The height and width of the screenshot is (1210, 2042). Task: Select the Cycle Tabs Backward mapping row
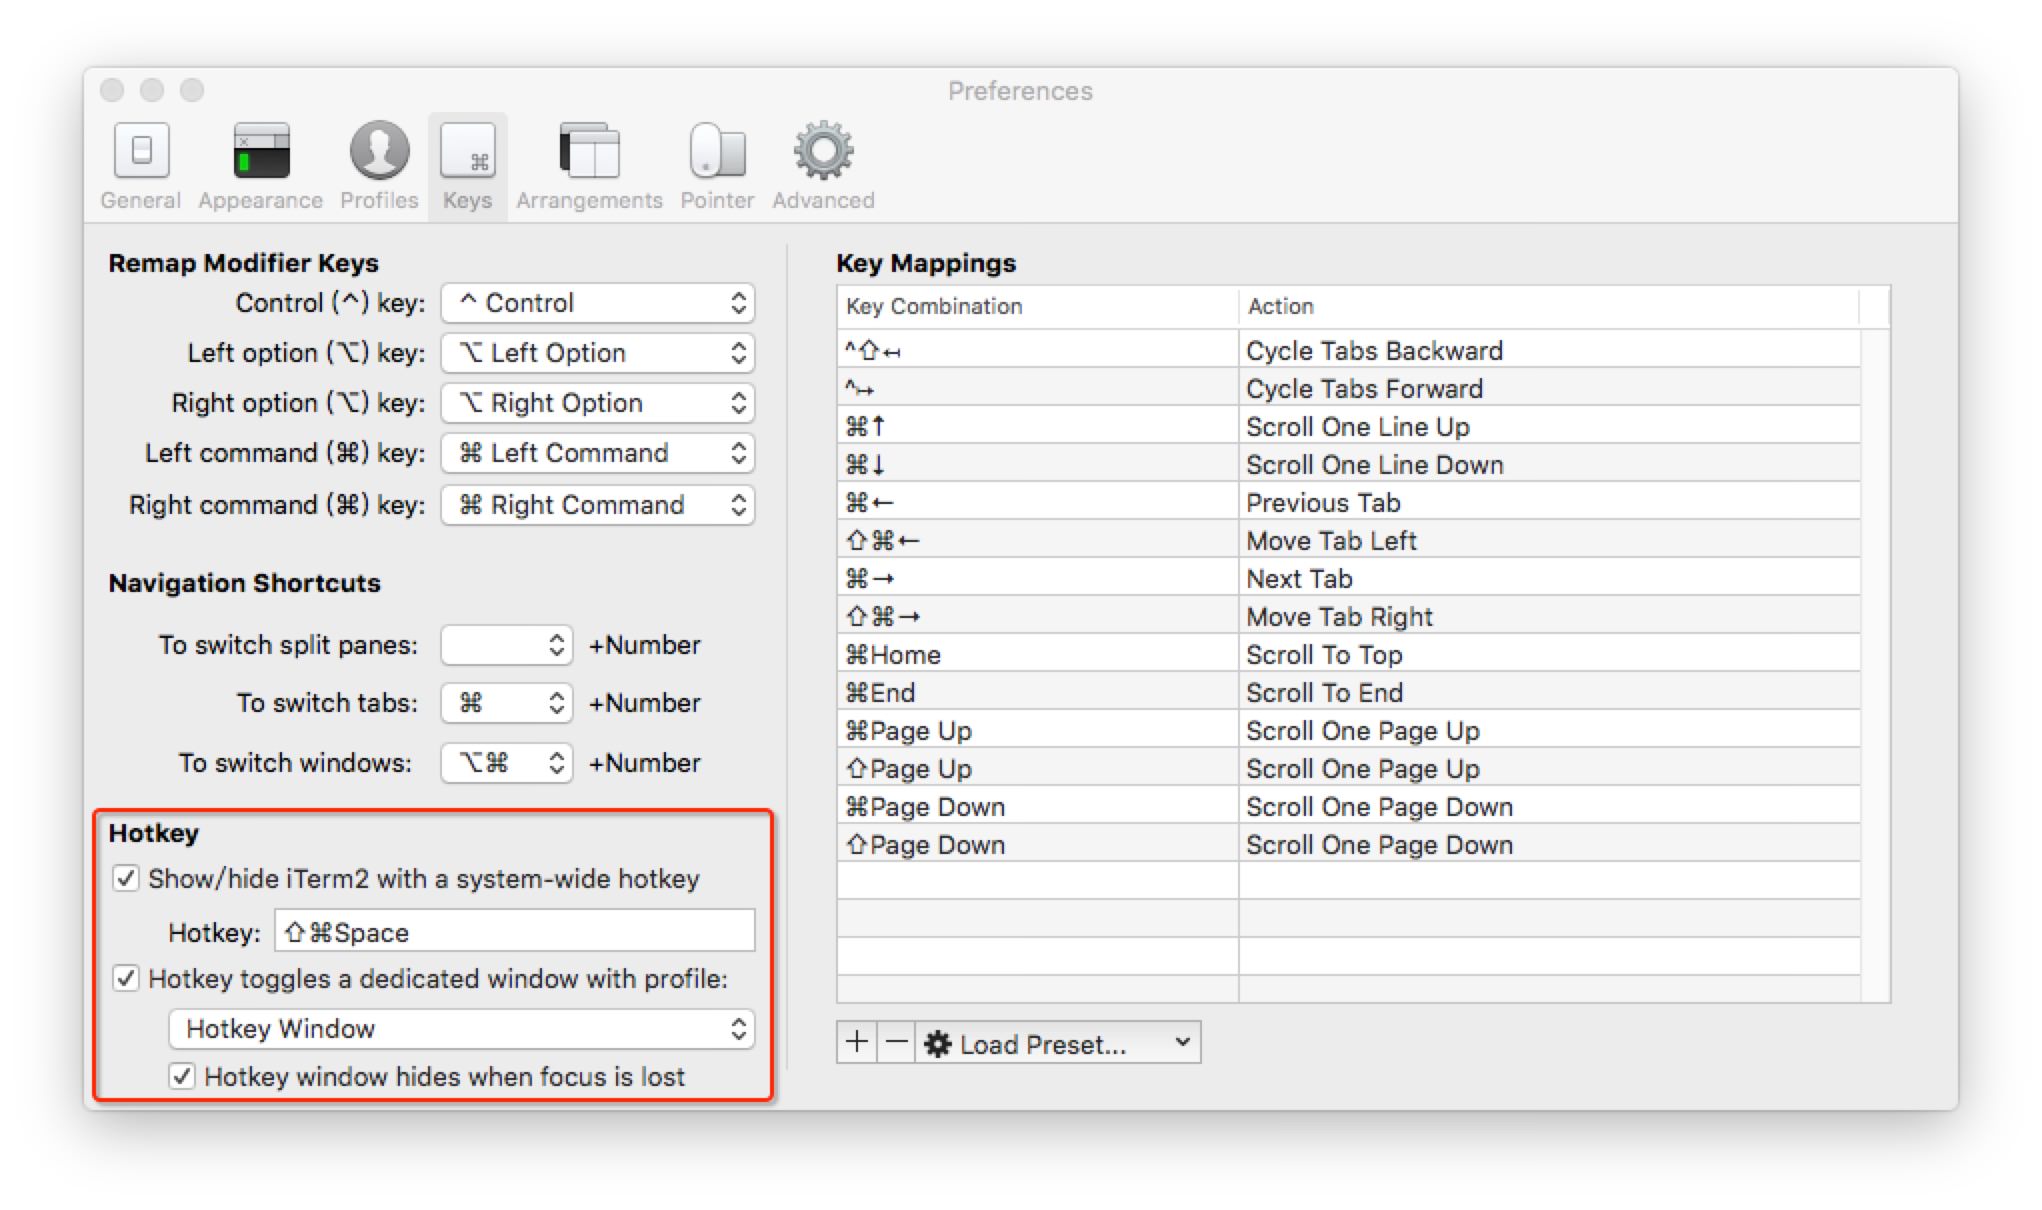point(1348,351)
